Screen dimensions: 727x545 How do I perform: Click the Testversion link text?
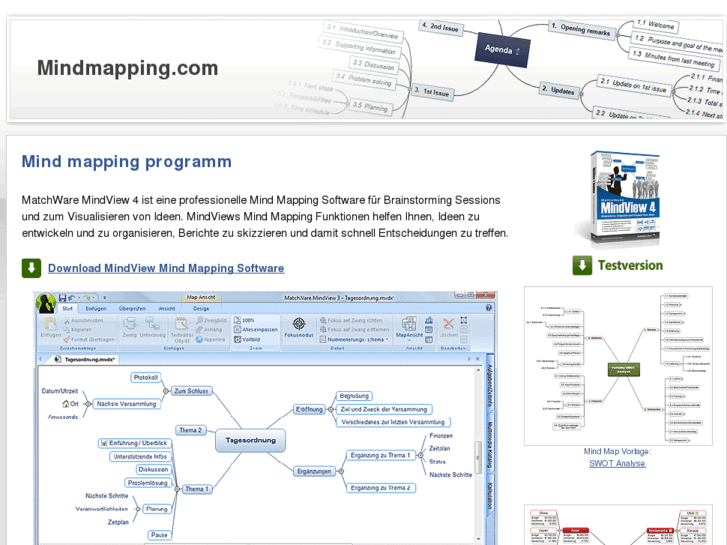(630, 265)
